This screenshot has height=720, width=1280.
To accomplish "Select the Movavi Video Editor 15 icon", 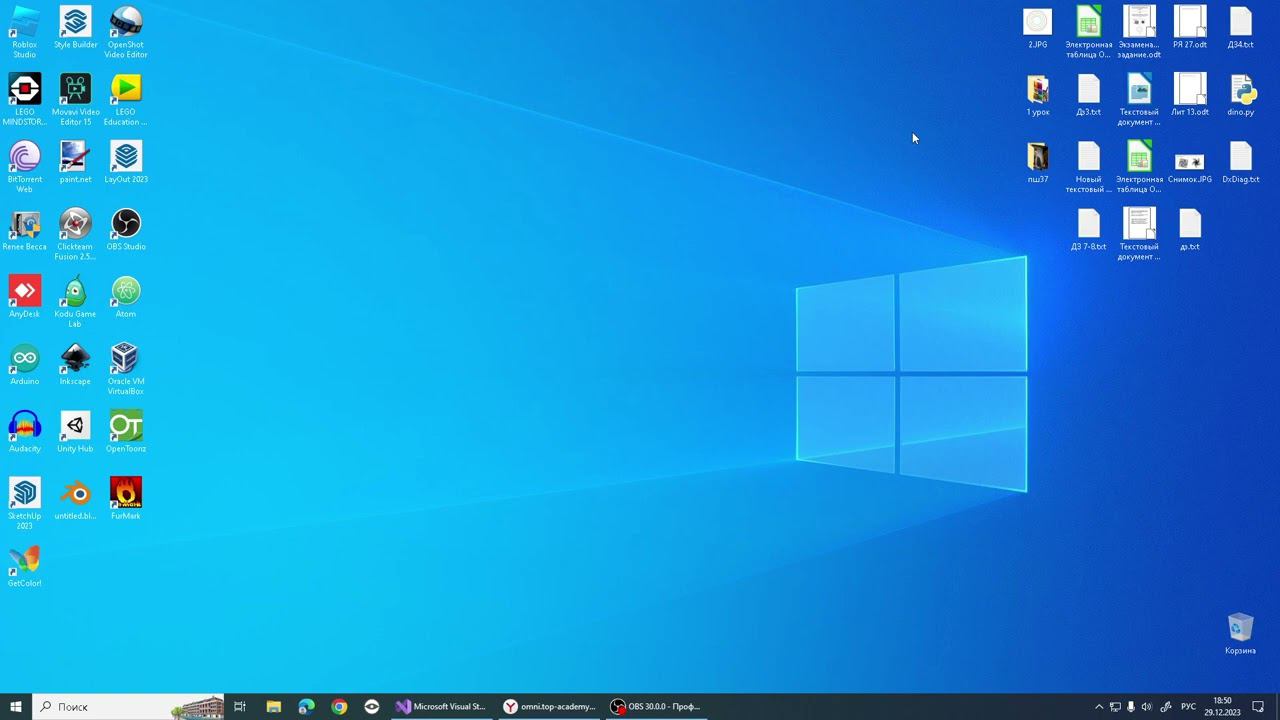I will pyautogui.click(x=75, y=99).
